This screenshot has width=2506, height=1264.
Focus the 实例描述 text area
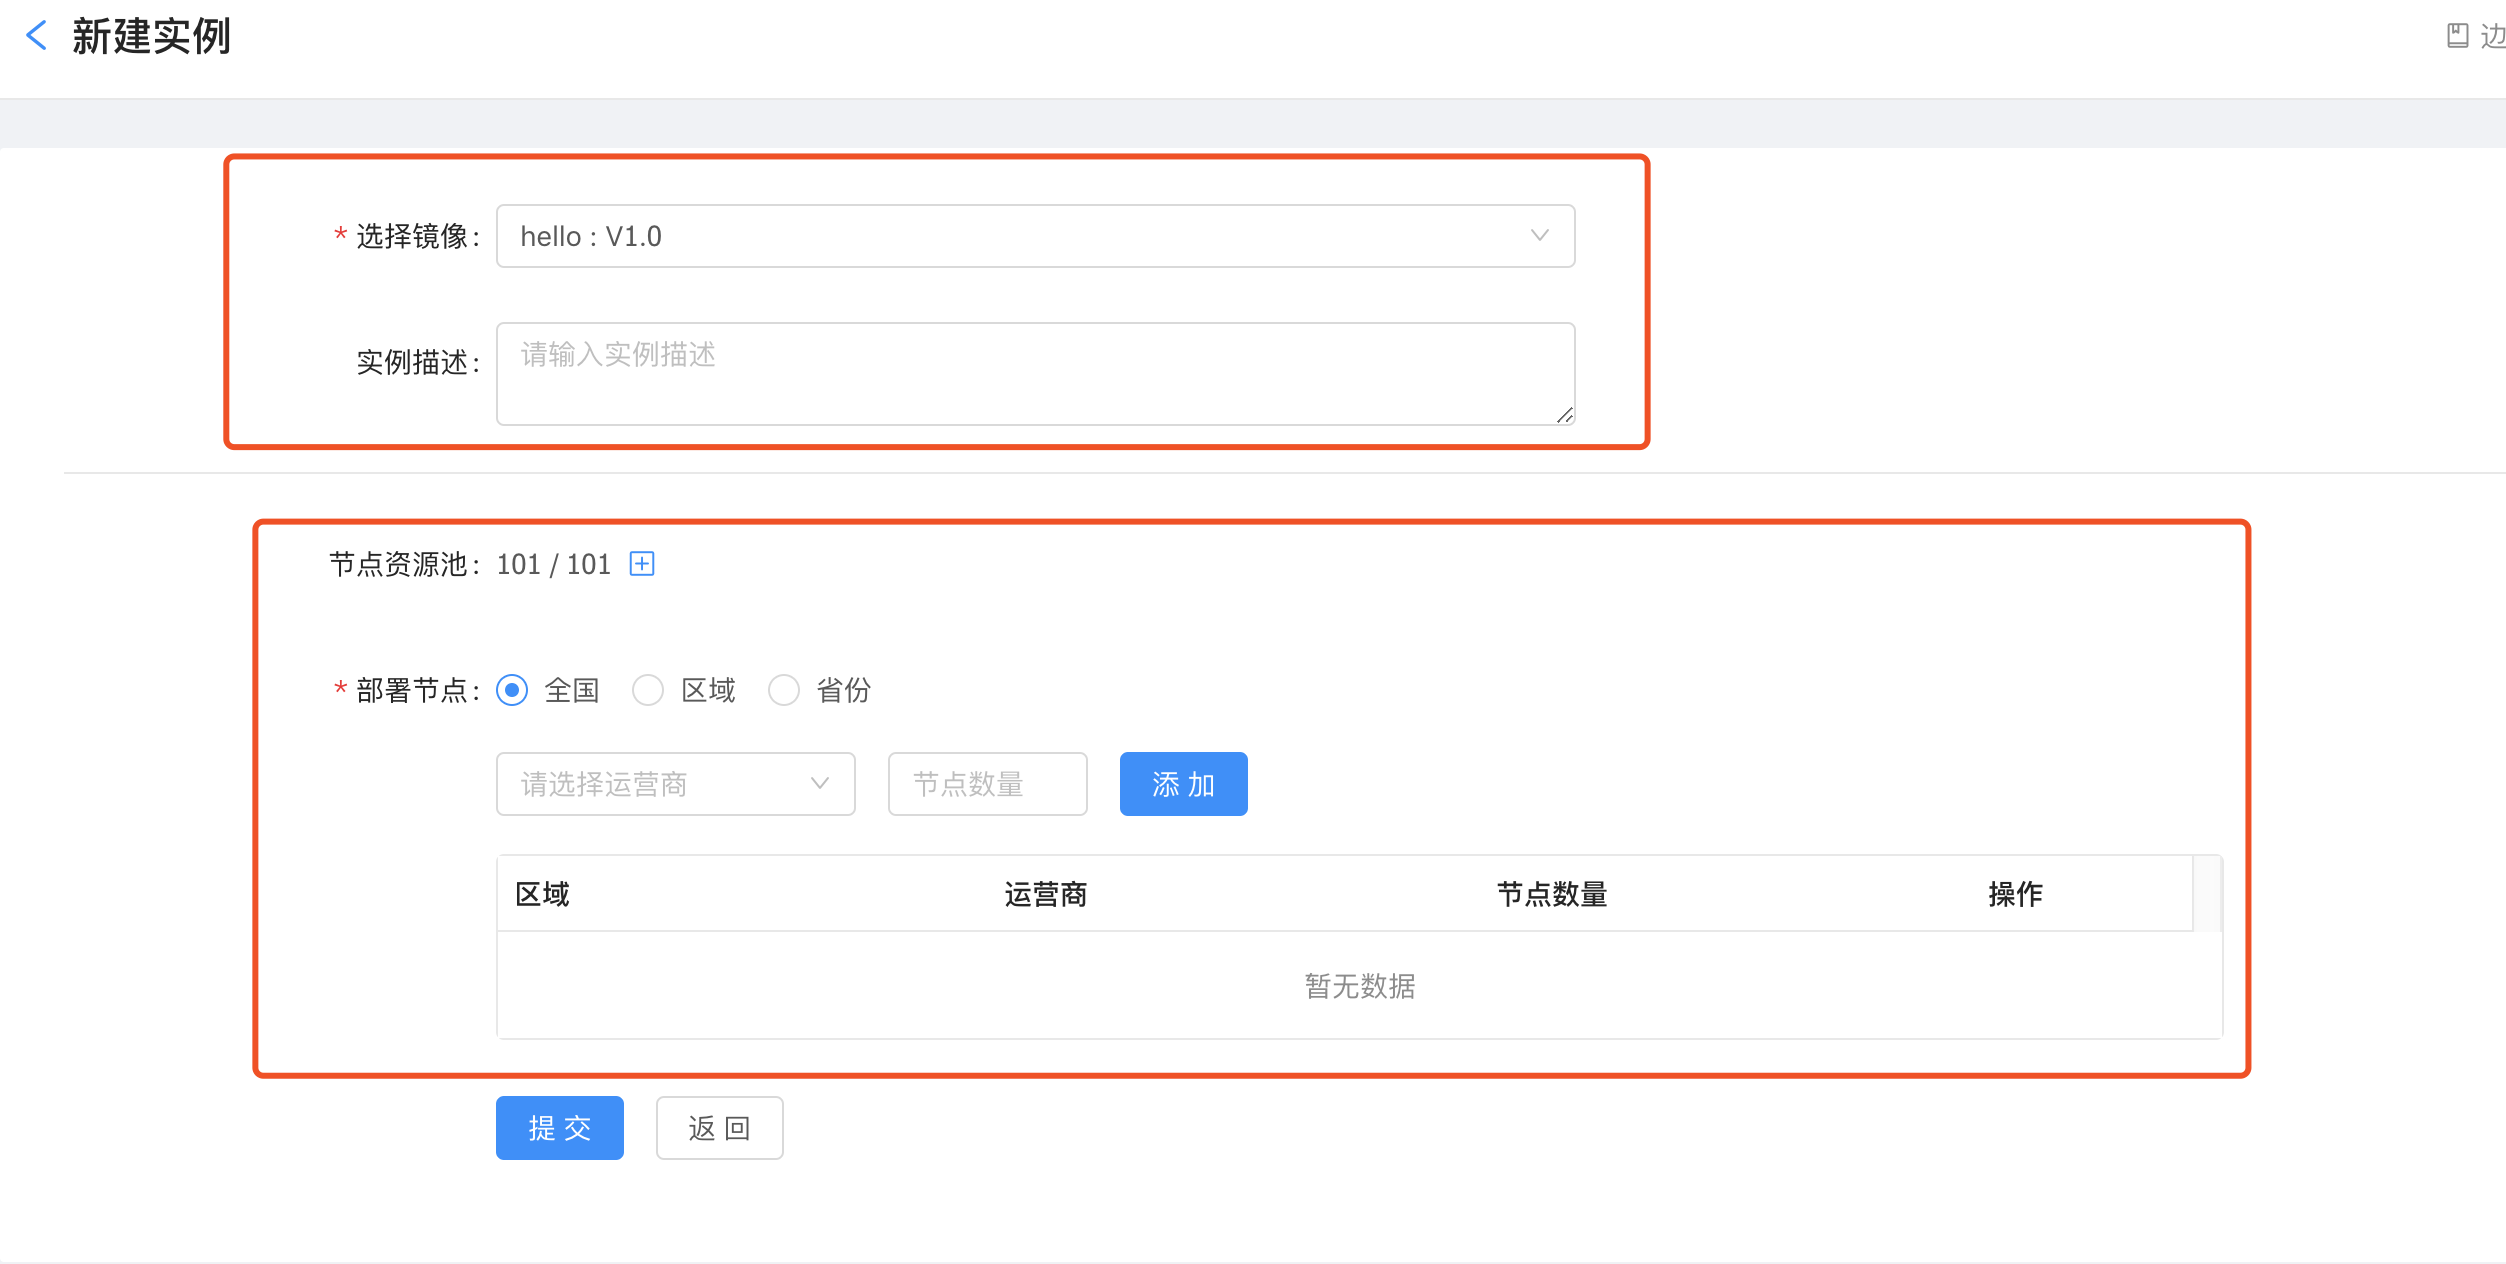click(x=1035, y=373)
